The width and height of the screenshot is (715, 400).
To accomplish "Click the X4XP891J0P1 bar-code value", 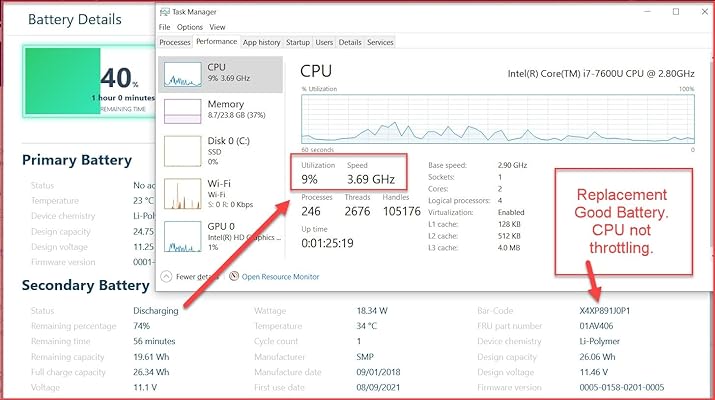I will coord(605,311).
